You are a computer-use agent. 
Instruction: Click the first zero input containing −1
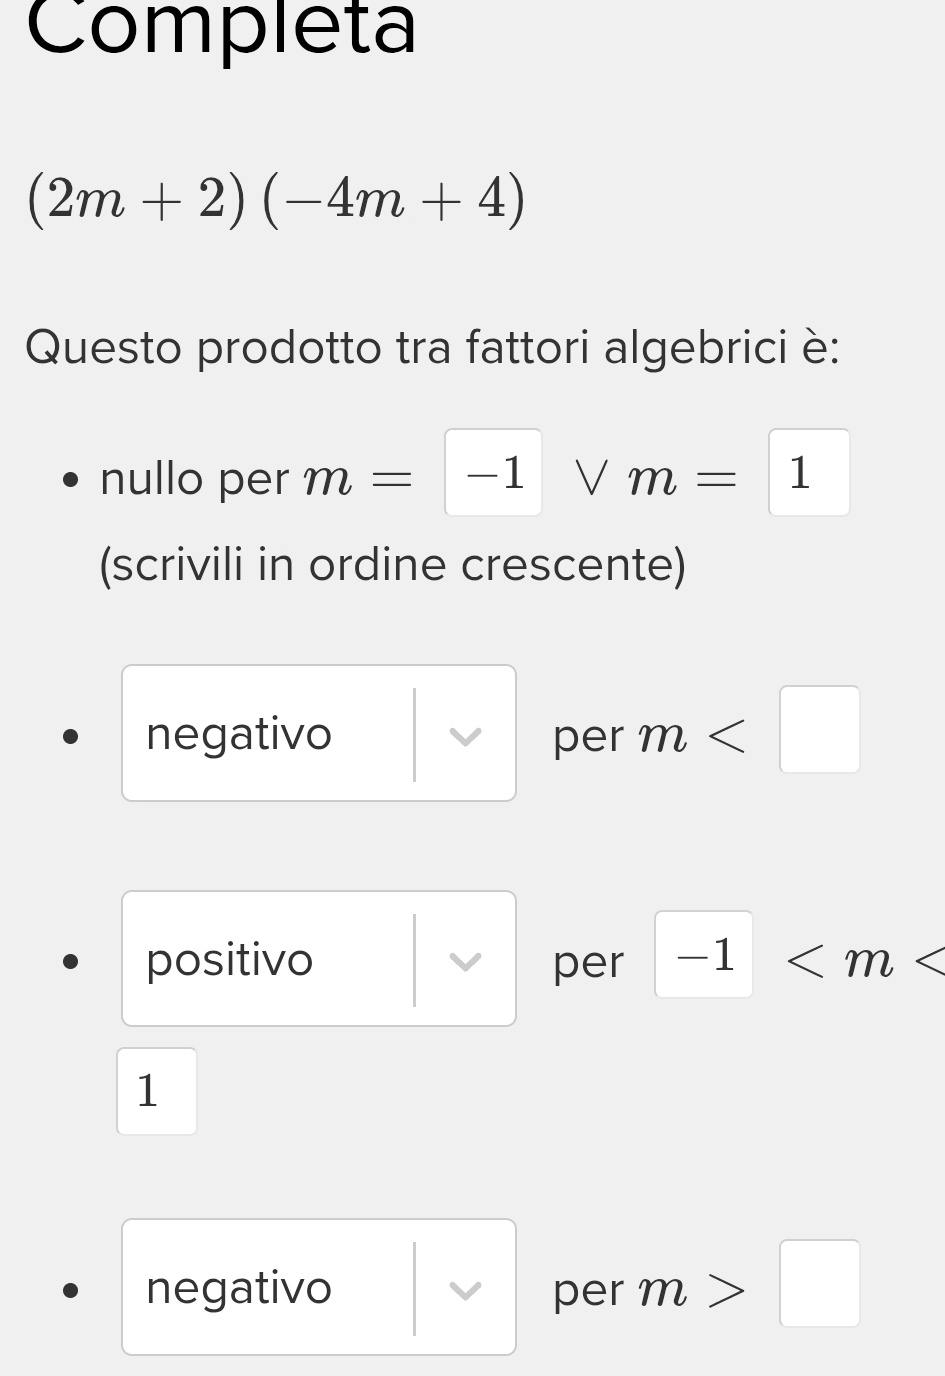click(x=493, y=473)
